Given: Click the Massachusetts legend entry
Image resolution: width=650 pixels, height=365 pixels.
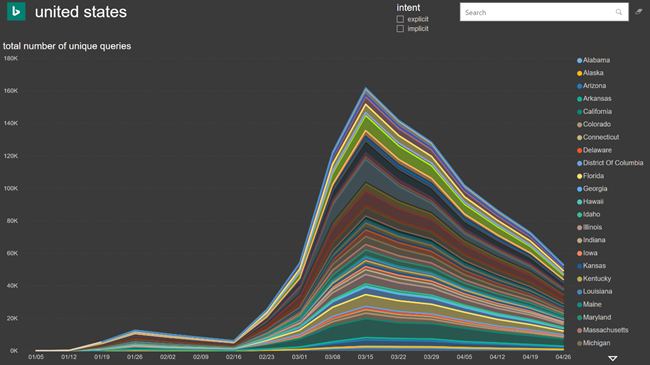Looking at the screenshot, I should pyautogui.click(x=603, y=330).
